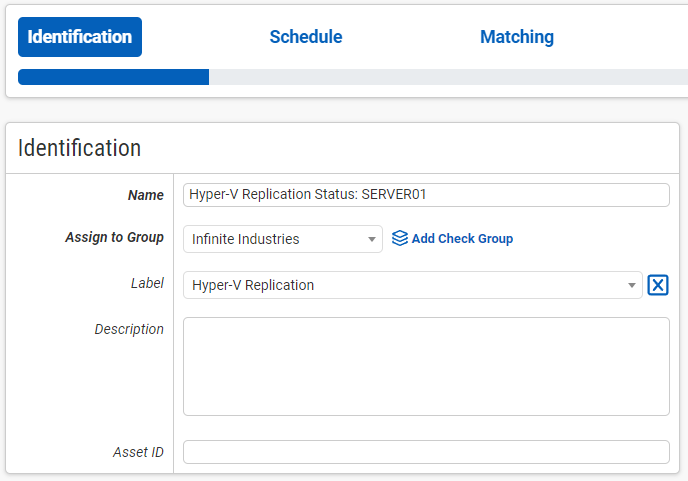Click the Identification section heading
Viewport: 688px width, 481px height.
point(80,148)
